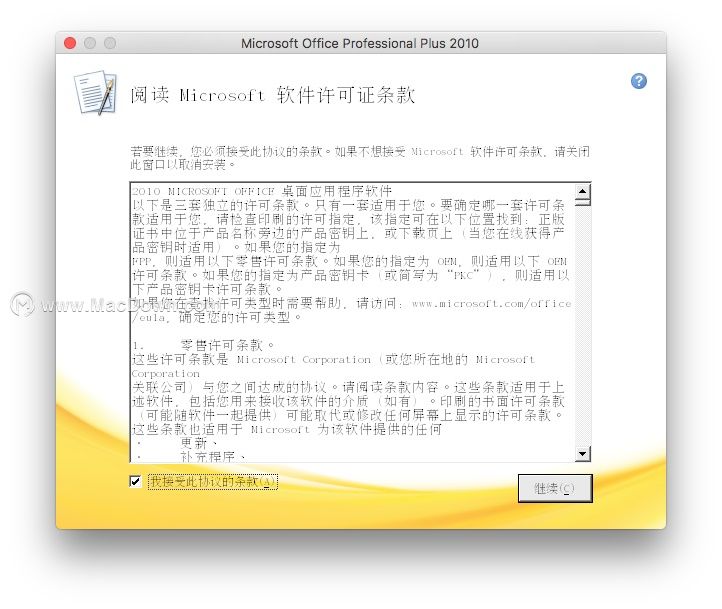This screenshot has width=722, height=609.
Task: Click the 更新 bullet item in the license
Action: pos(199,443)
